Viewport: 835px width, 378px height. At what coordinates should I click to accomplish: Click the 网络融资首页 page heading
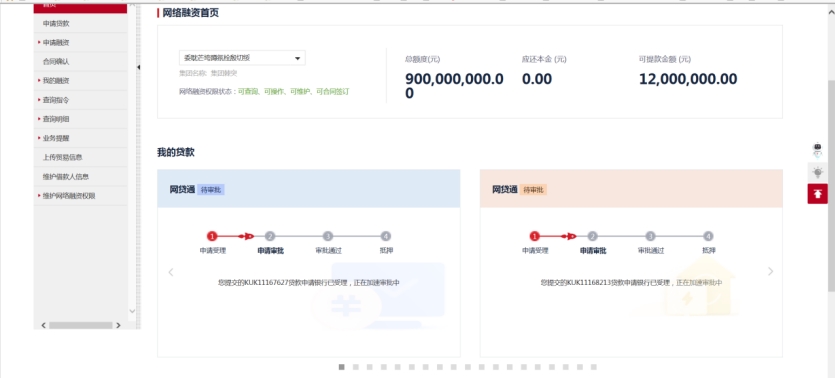191,13
